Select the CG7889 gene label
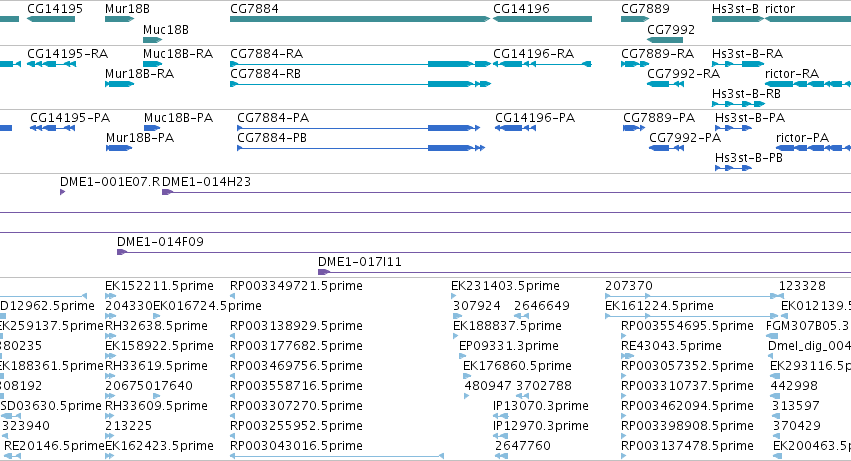This screenshot has width=851, height=461. point(645,9)
